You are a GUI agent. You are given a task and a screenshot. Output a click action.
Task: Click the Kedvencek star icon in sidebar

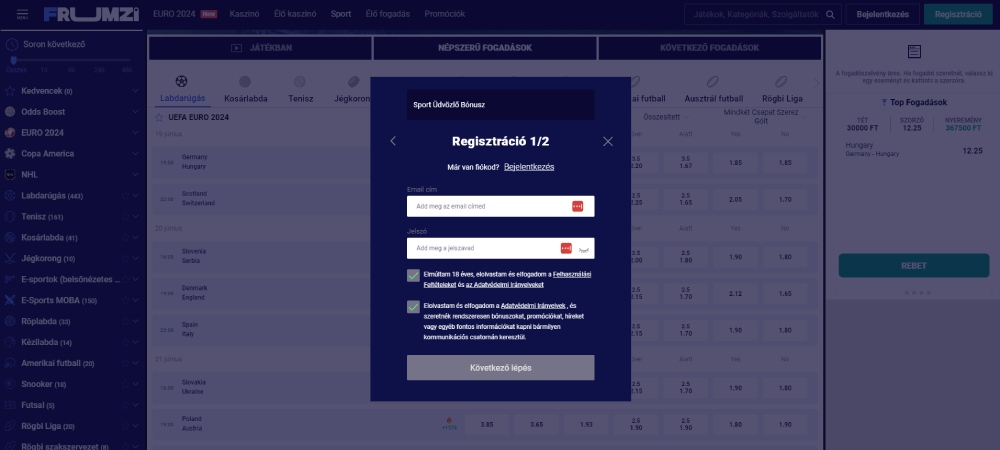10,91
